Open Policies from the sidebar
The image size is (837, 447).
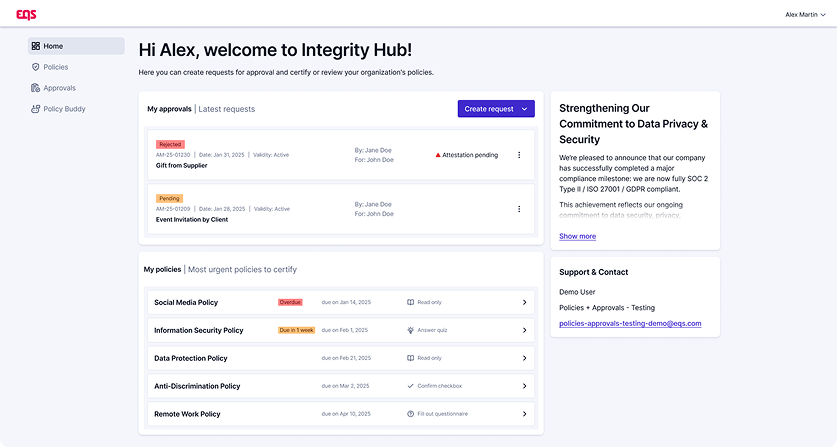pyautogui.click(x=55, y=67)
